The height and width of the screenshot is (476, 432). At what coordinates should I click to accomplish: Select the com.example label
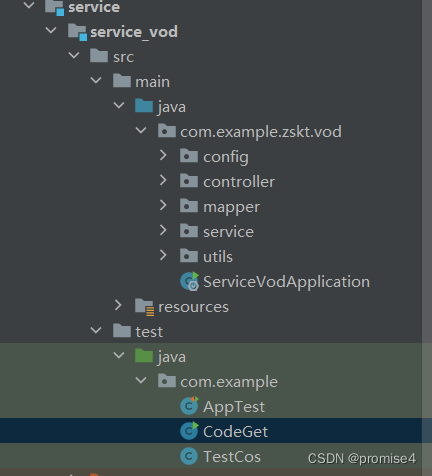229,382
